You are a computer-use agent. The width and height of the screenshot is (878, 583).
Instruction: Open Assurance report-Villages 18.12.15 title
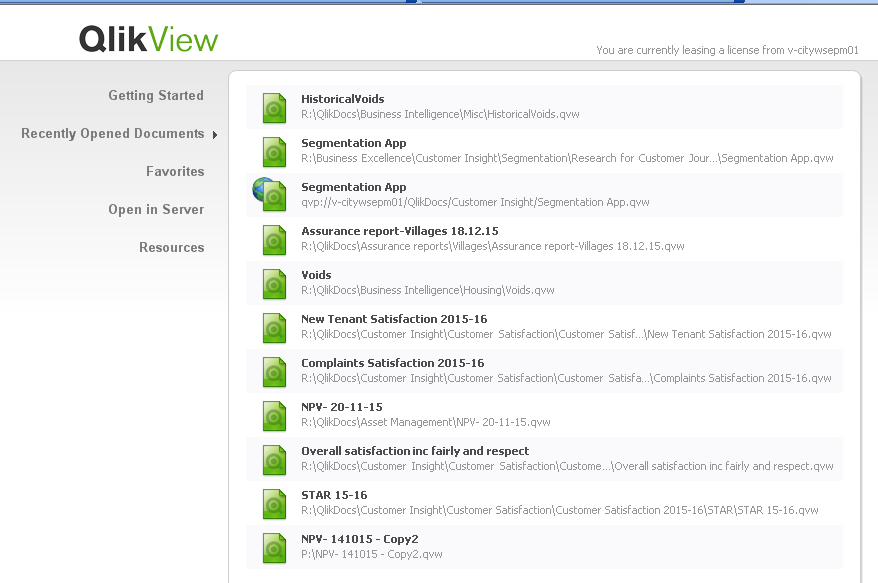click(400, 231)
